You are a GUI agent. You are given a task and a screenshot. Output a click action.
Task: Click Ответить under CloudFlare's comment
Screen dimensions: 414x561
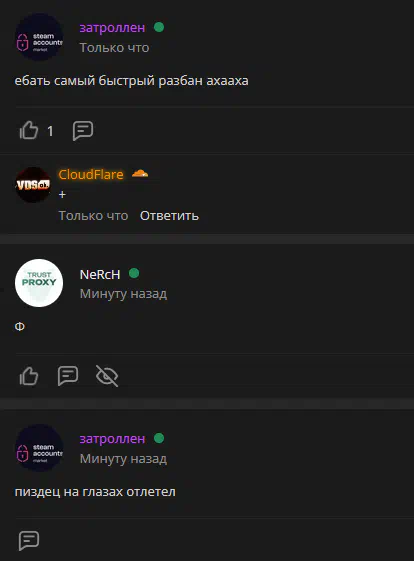(x=169, y=216)
